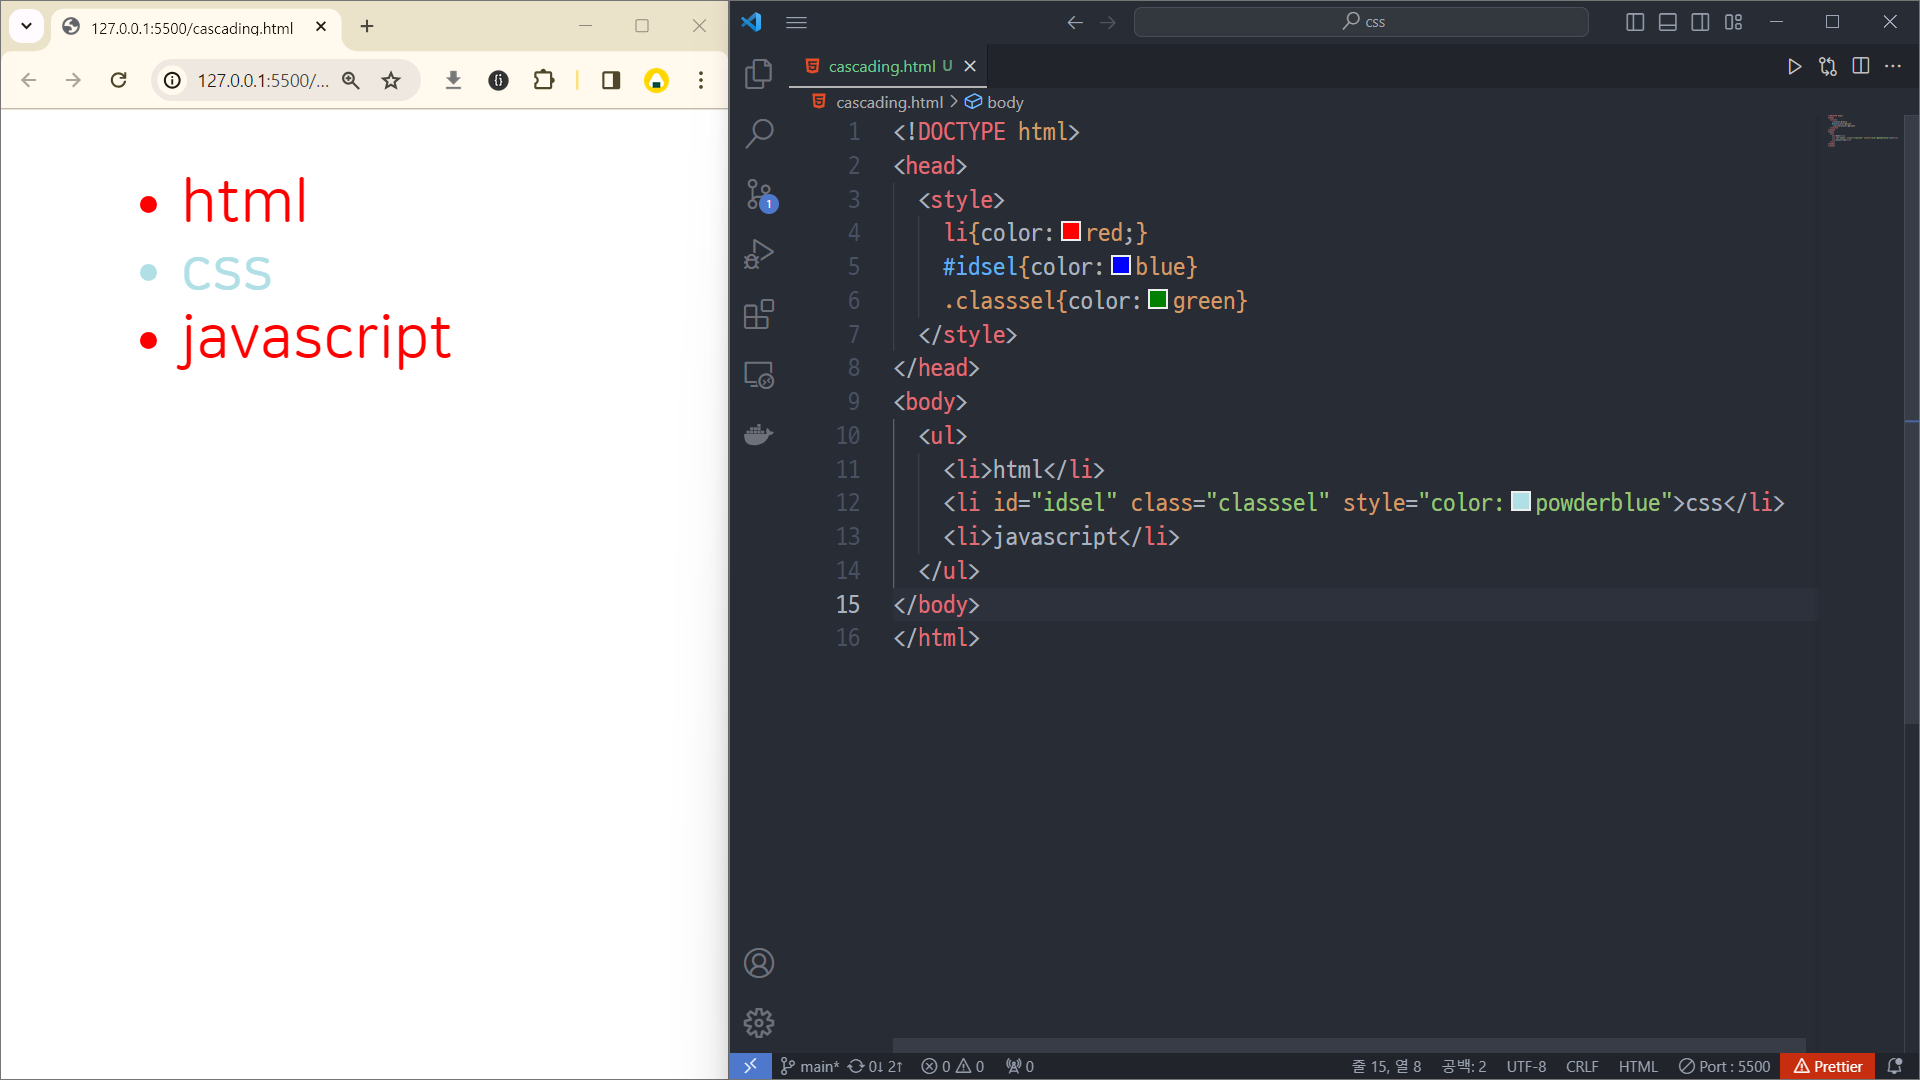Open Chrome tab search dropdown arrow

click(x=27, y=26)
